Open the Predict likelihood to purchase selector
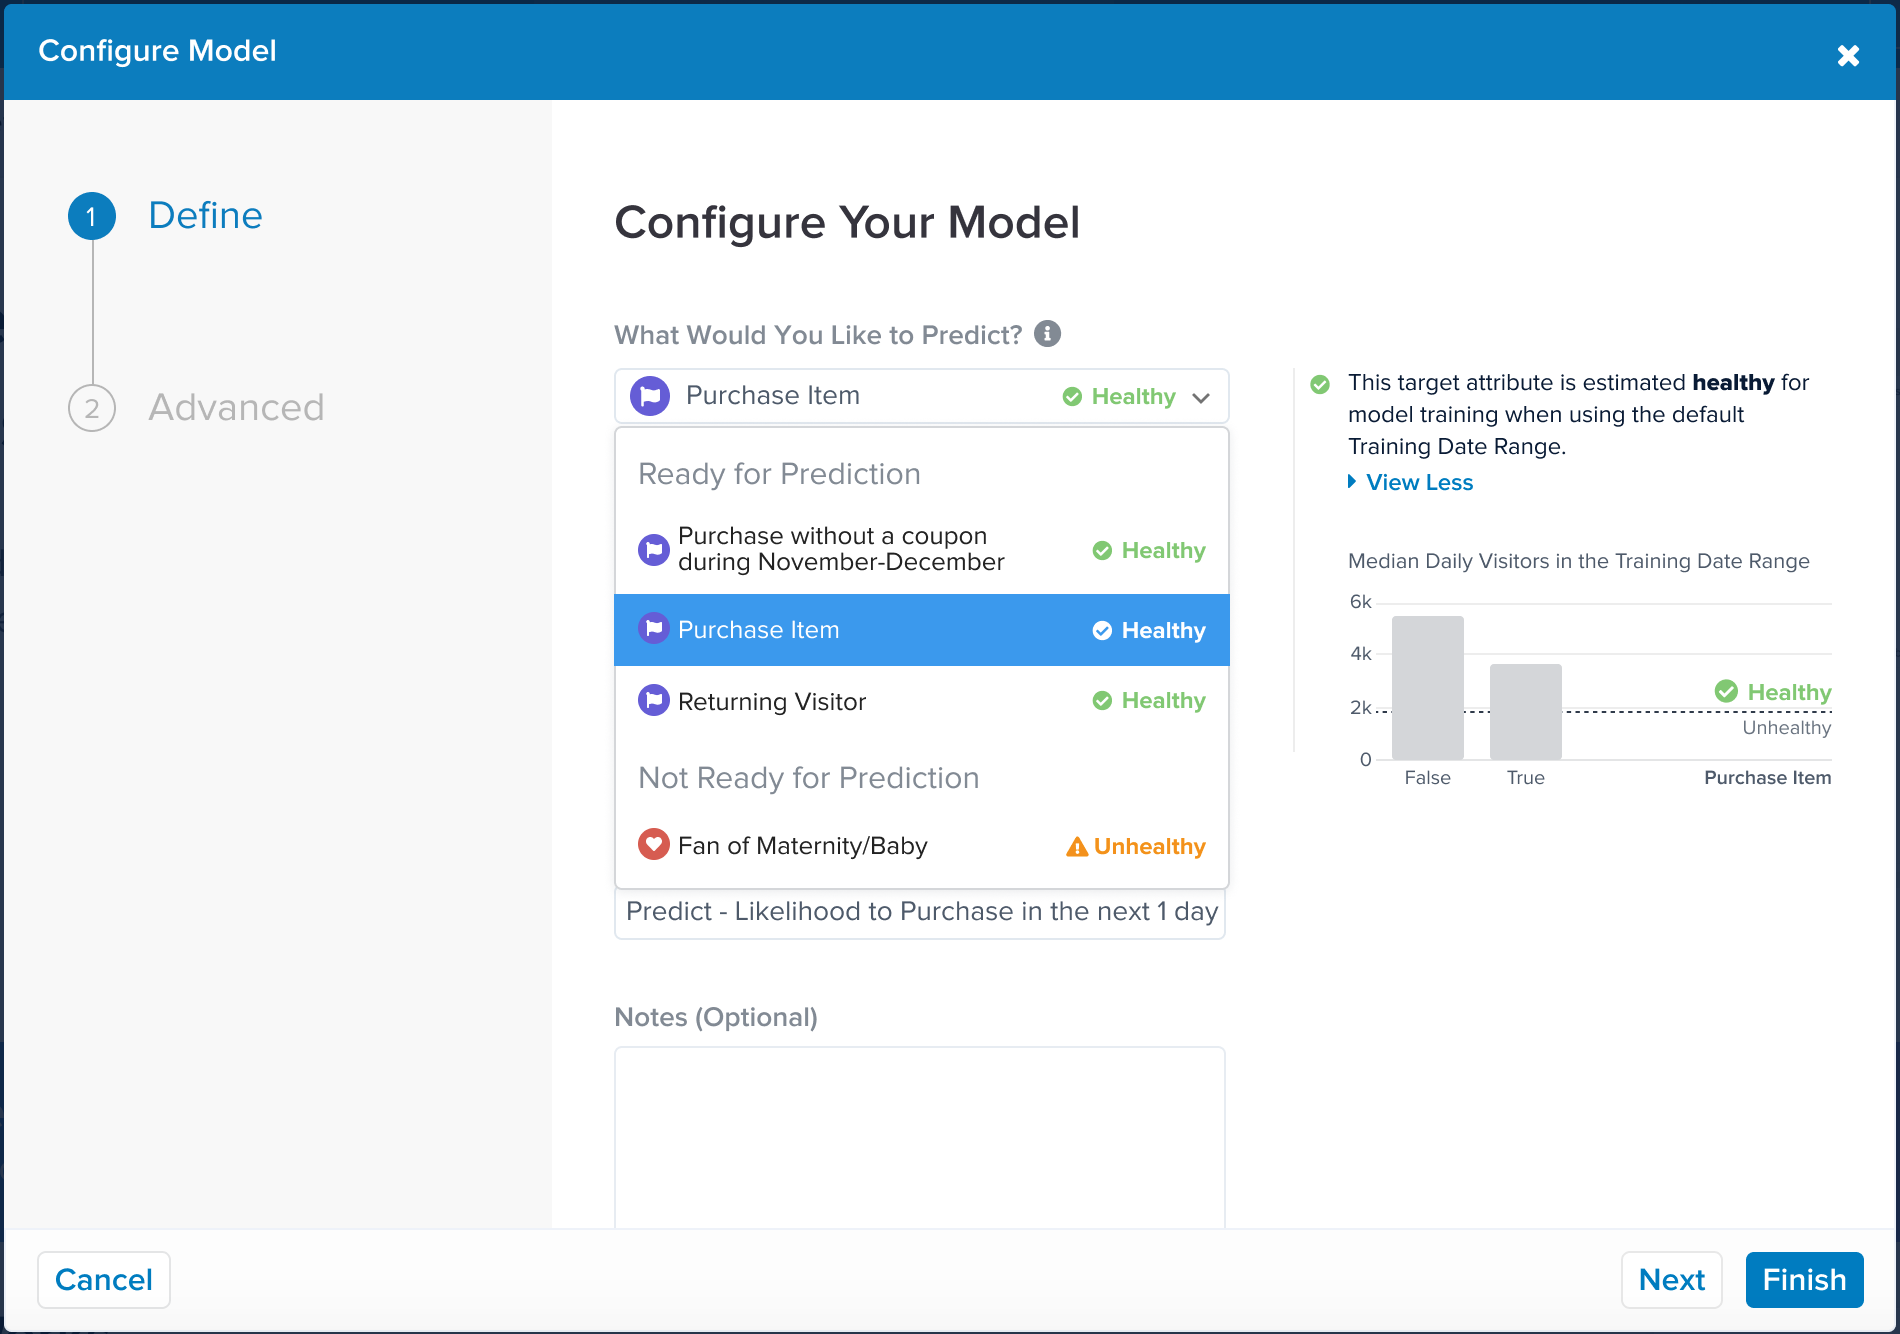 click(920, 913)
